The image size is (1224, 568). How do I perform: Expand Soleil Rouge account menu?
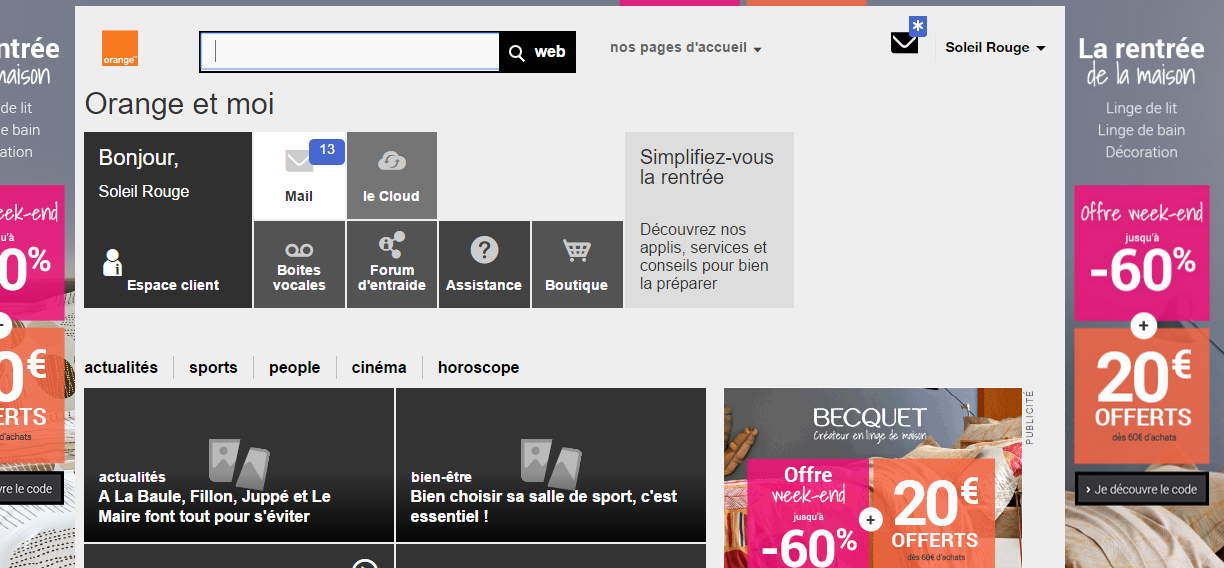click(995, 48)
